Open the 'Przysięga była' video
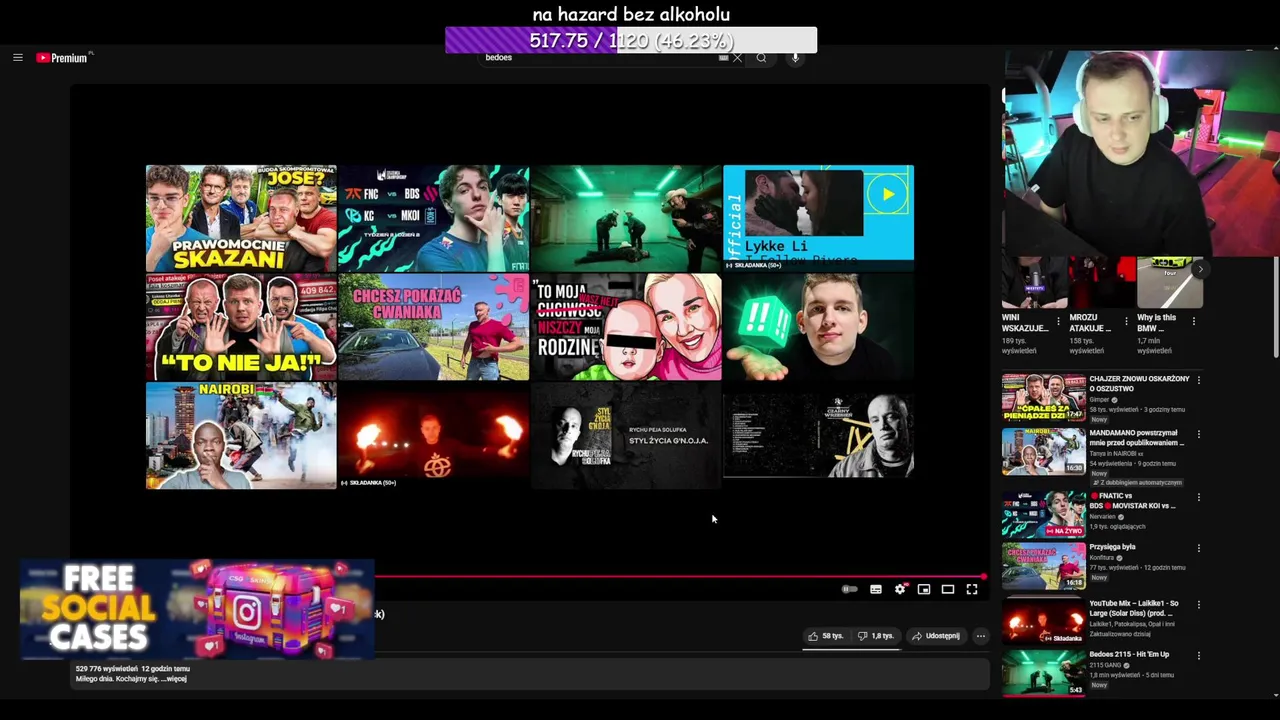Image resolution: width=1280 pixels, height=720 pixels. (1112, 547)
